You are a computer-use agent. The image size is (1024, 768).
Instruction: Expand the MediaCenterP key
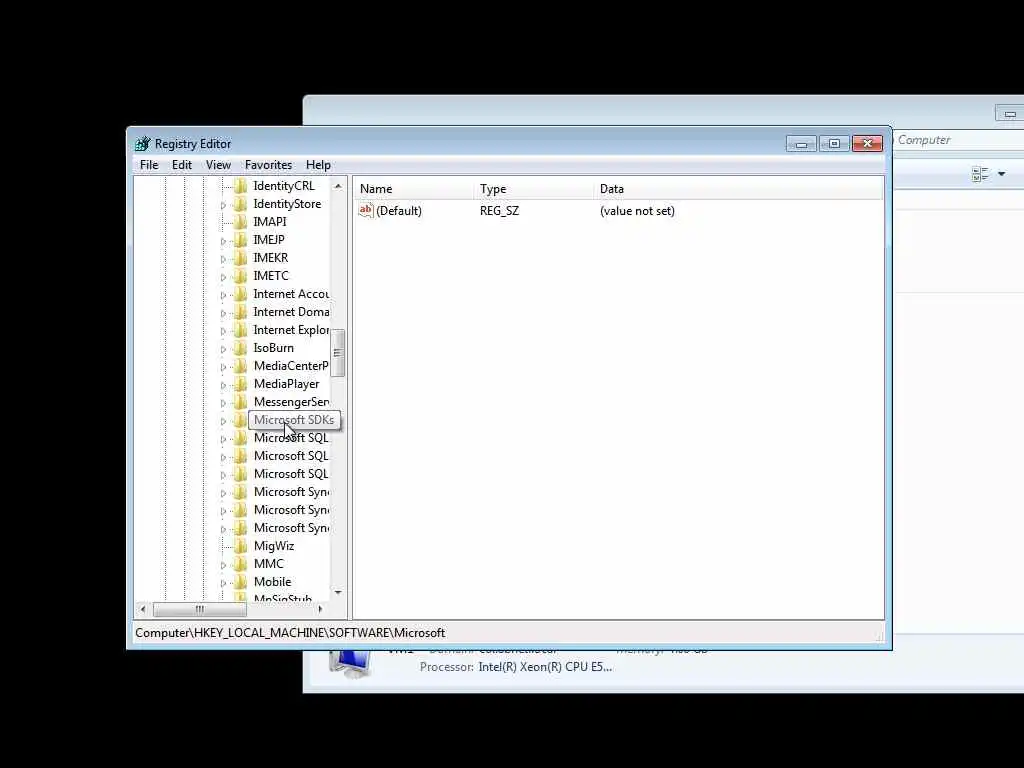point(223,367)
